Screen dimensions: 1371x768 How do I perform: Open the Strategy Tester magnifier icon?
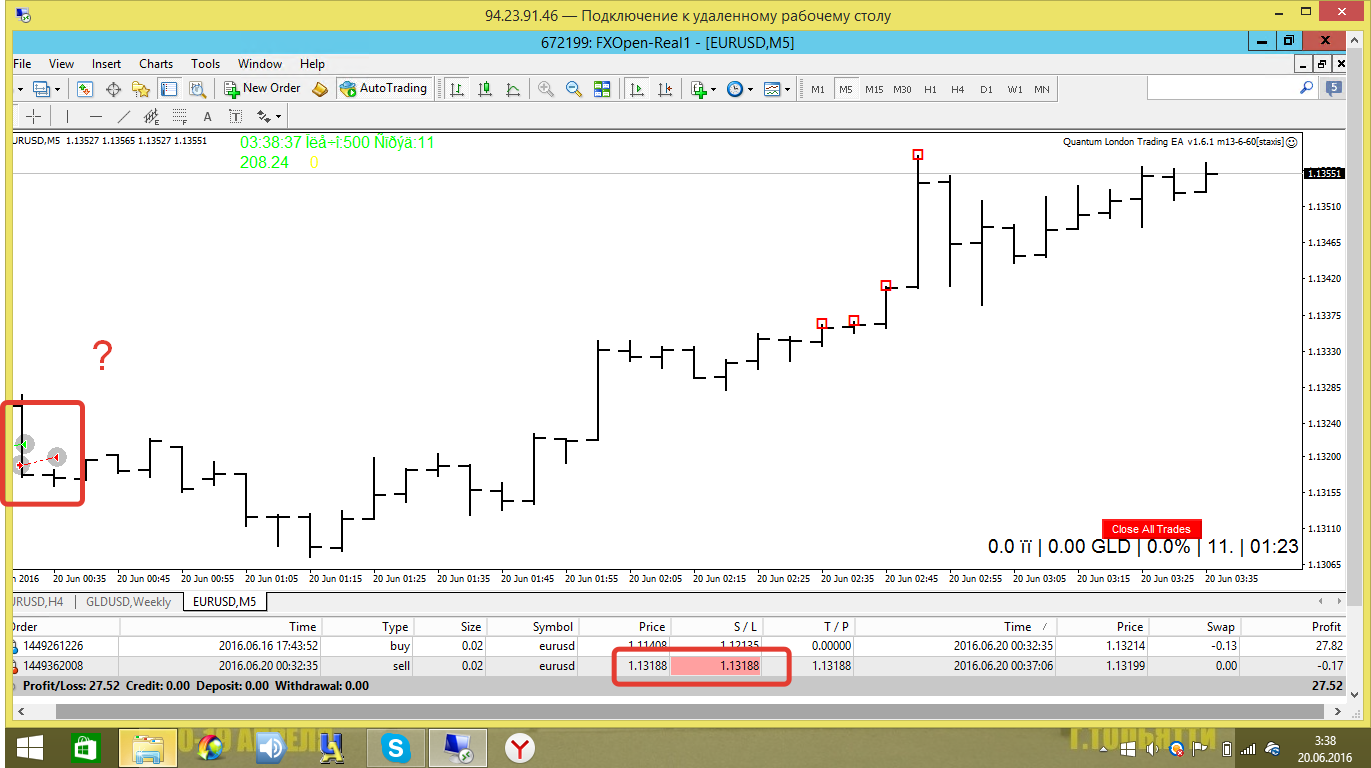tap(197, 89)
